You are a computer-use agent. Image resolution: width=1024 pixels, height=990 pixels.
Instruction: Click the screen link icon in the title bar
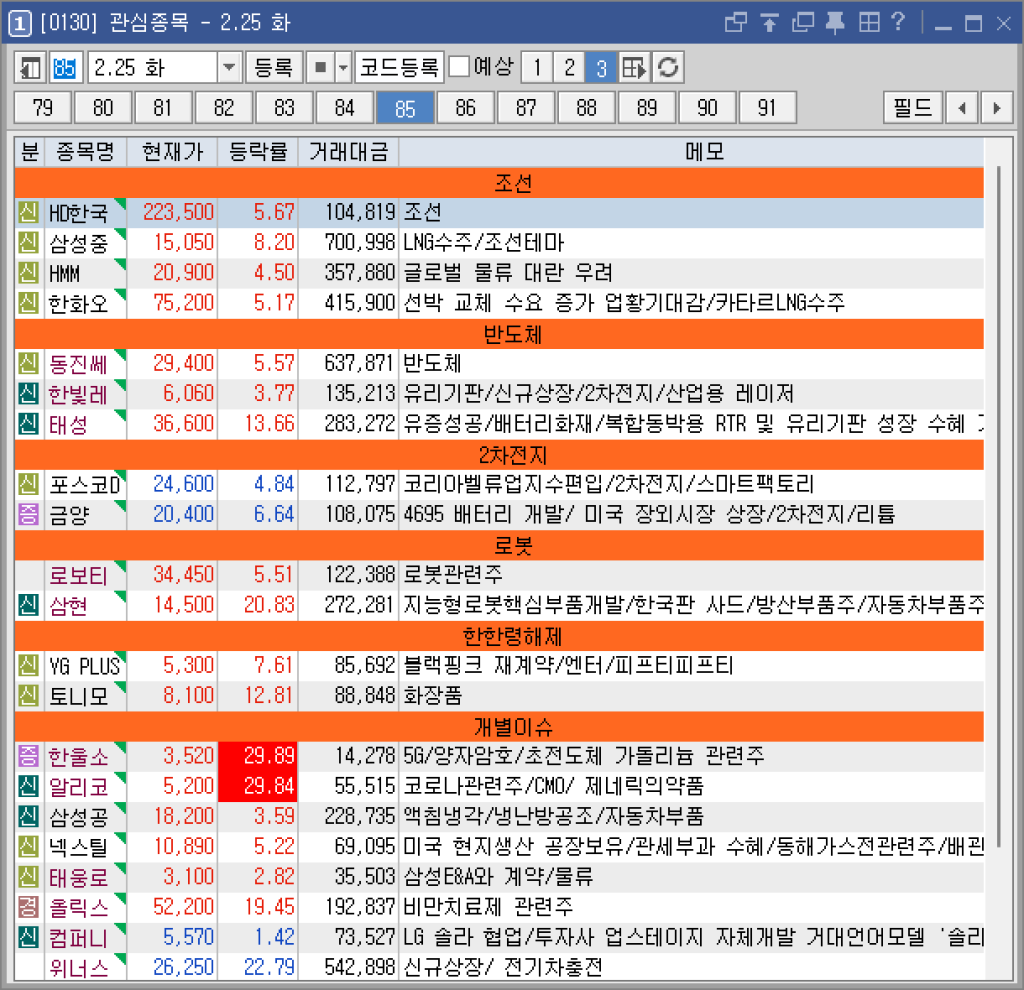[x=735, y=23]
